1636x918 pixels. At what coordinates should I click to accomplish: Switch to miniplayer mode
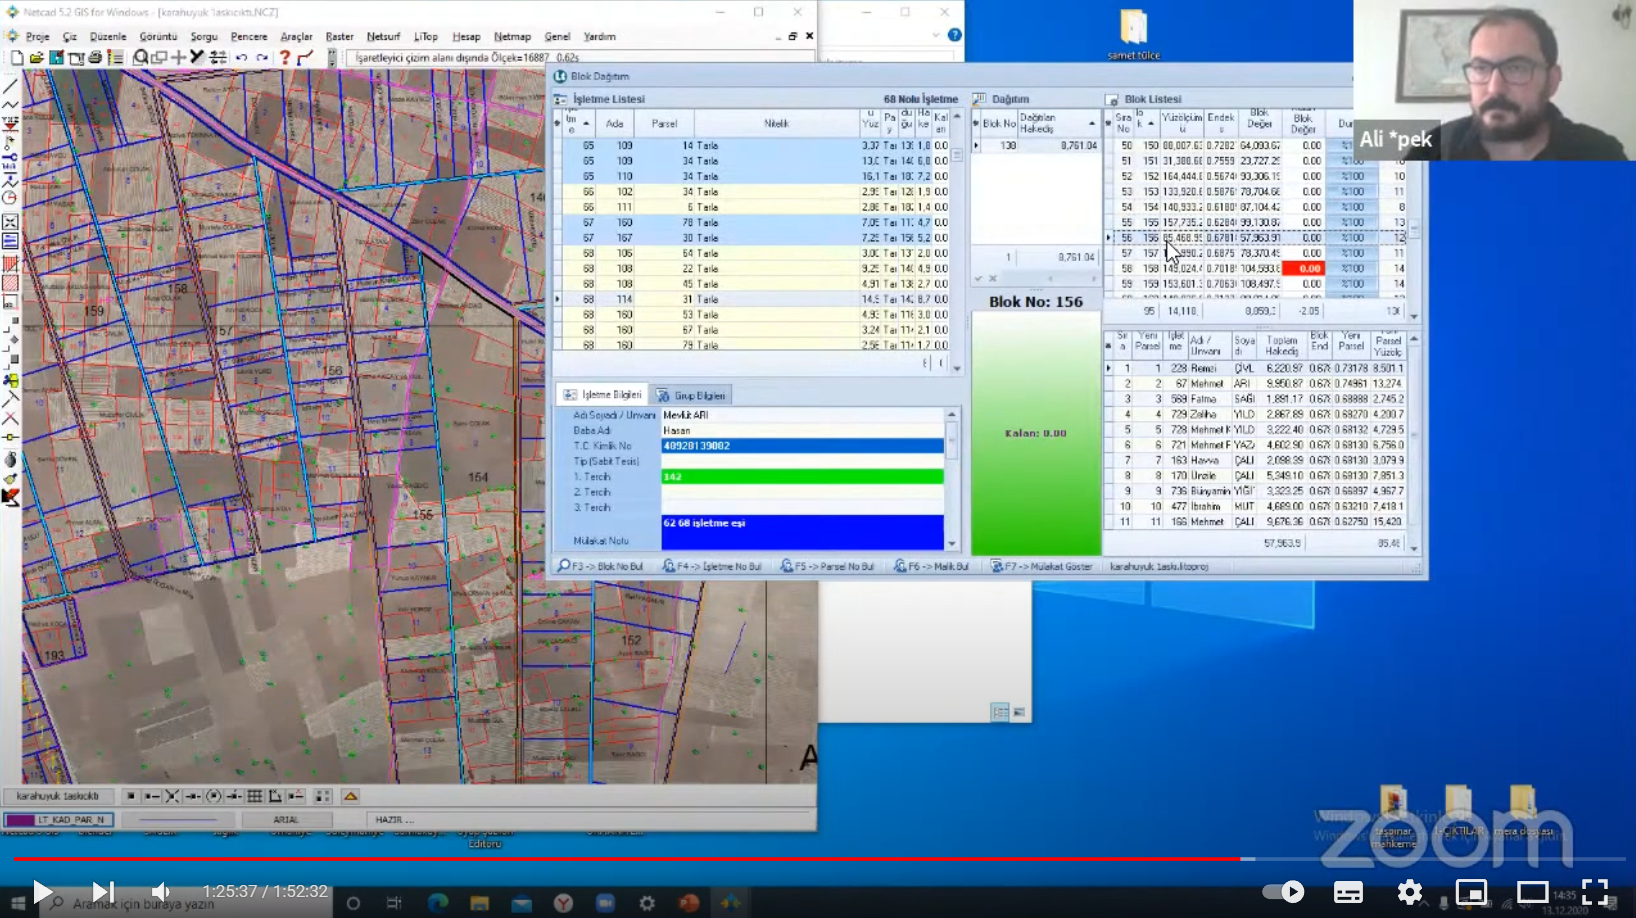click(x=1471, y=891)
